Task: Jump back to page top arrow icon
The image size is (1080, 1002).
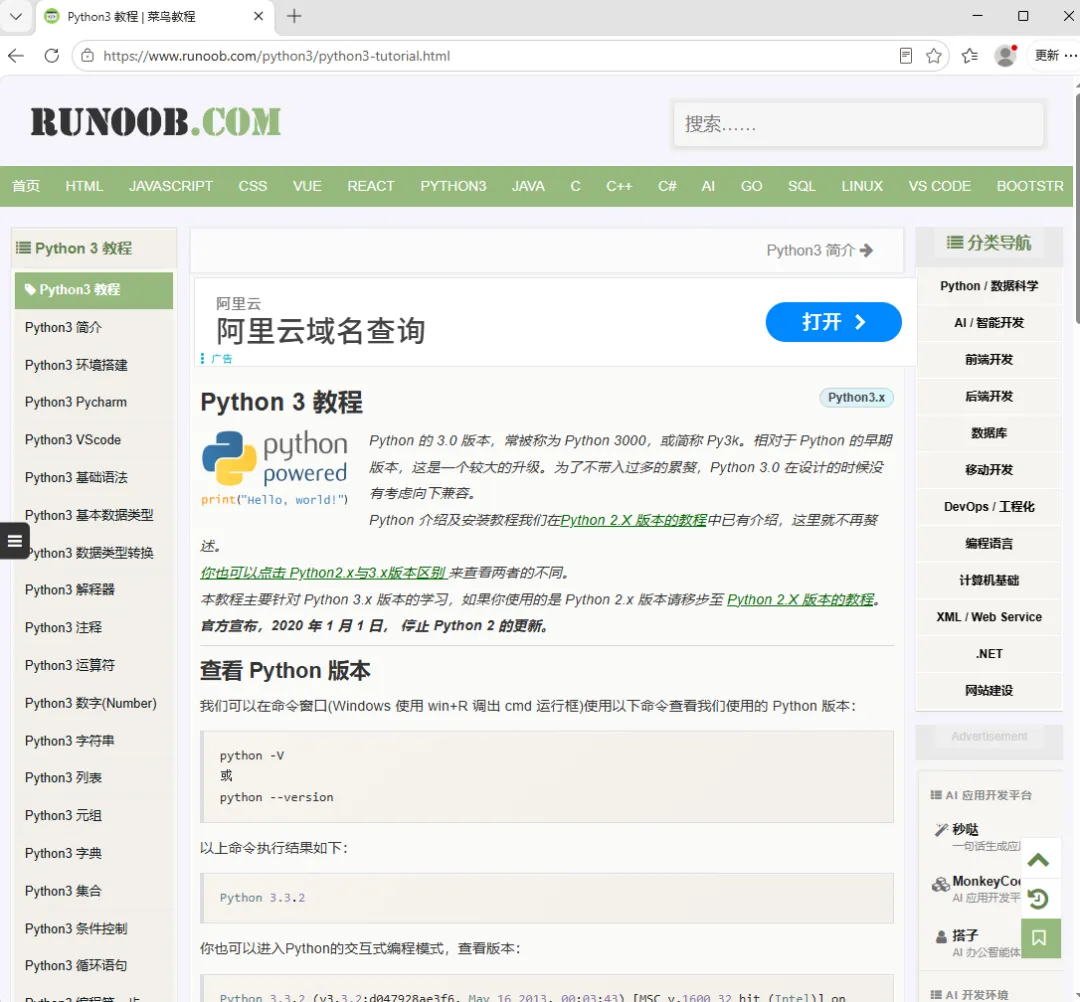Action: coord(1038,860)
